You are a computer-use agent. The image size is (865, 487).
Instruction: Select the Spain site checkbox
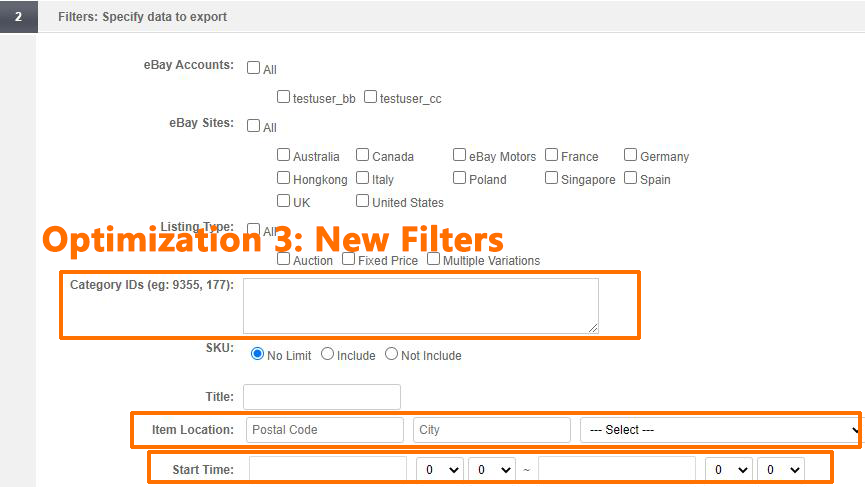631,178
